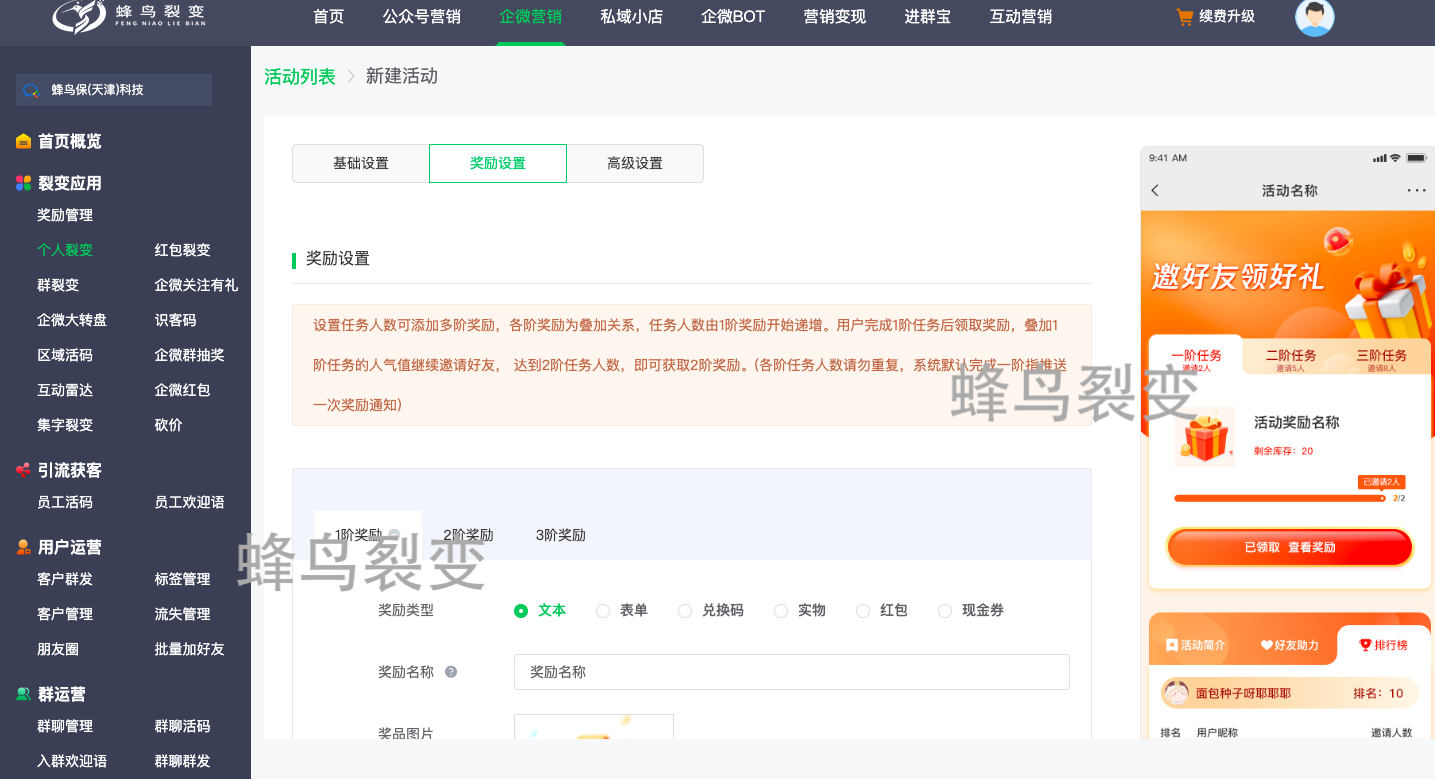Expand the 群运营 section in the sidebar

61,694
